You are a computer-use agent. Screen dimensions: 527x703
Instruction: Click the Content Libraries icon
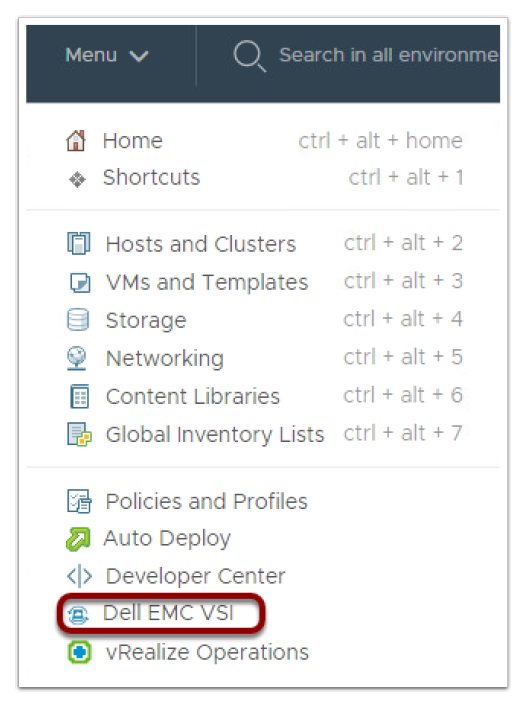pos(80,396)
